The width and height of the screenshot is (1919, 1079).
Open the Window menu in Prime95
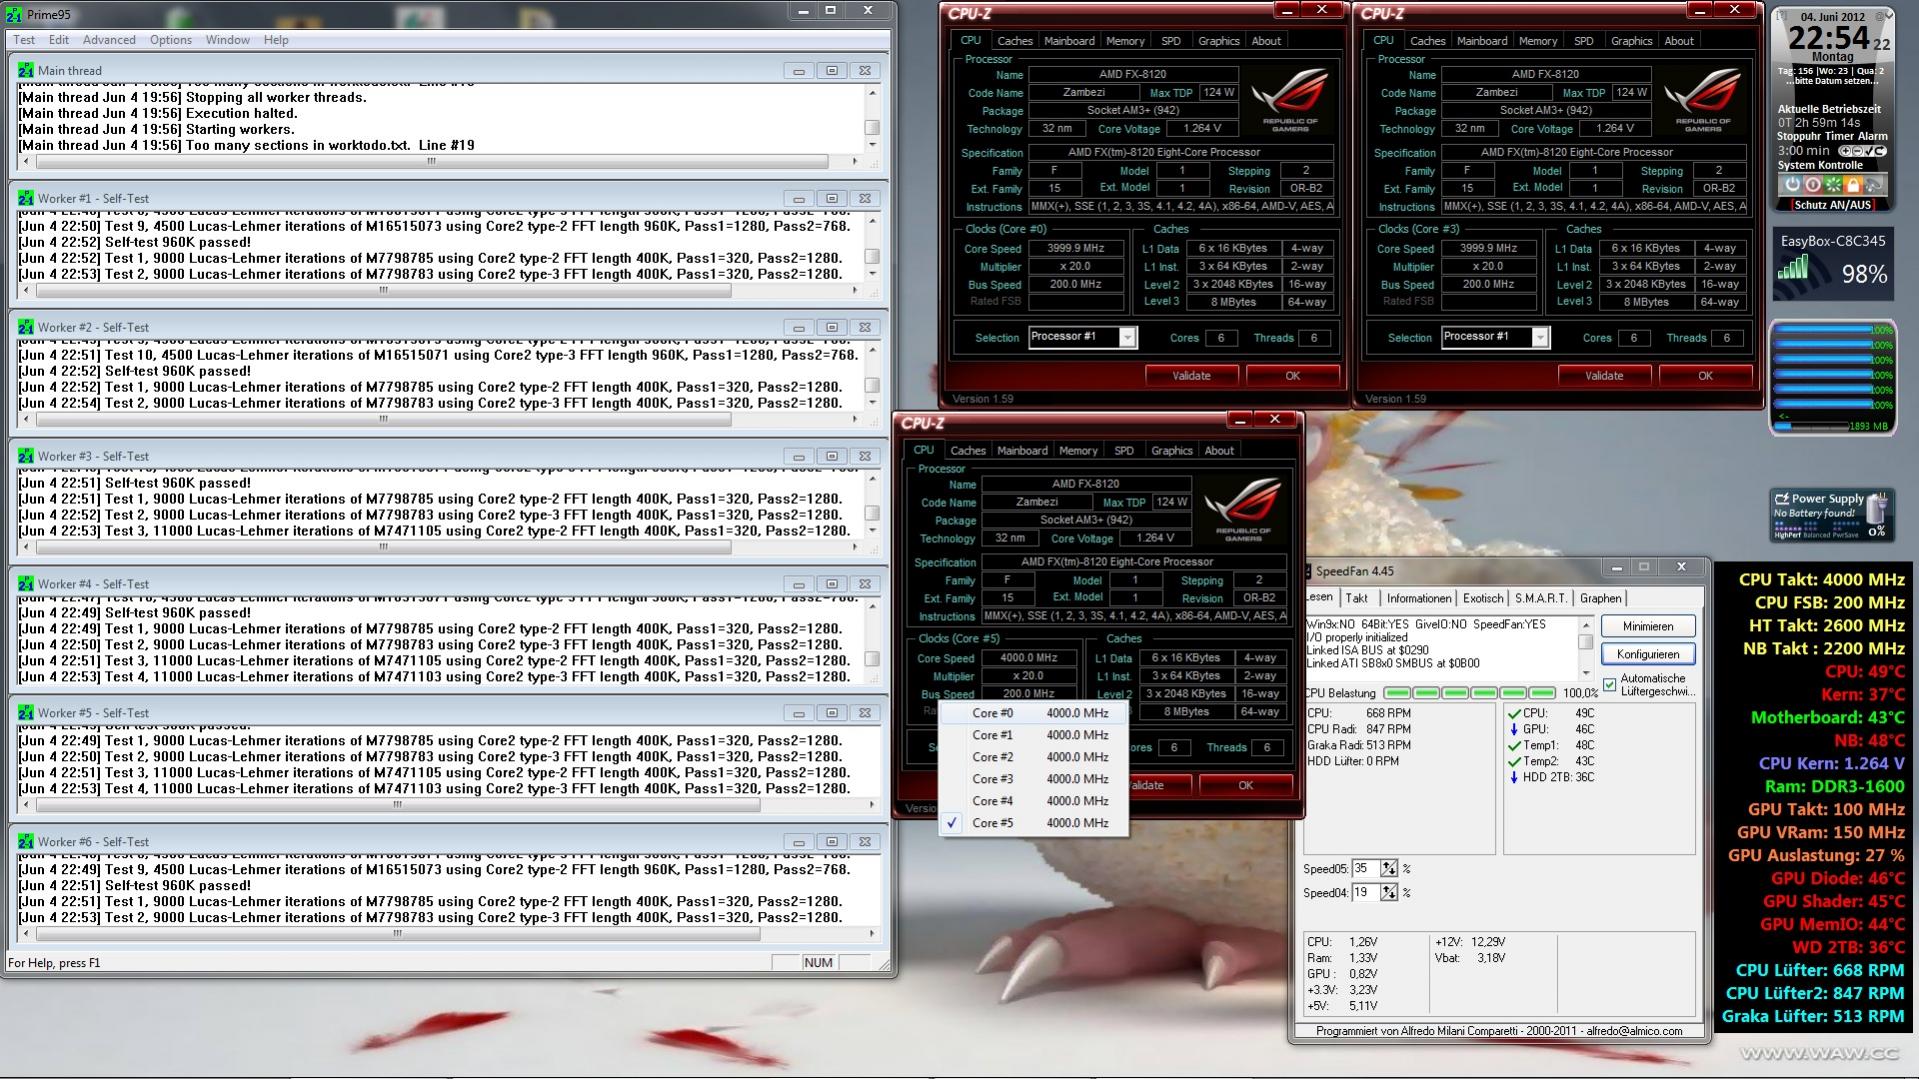(x=228, y=40)
